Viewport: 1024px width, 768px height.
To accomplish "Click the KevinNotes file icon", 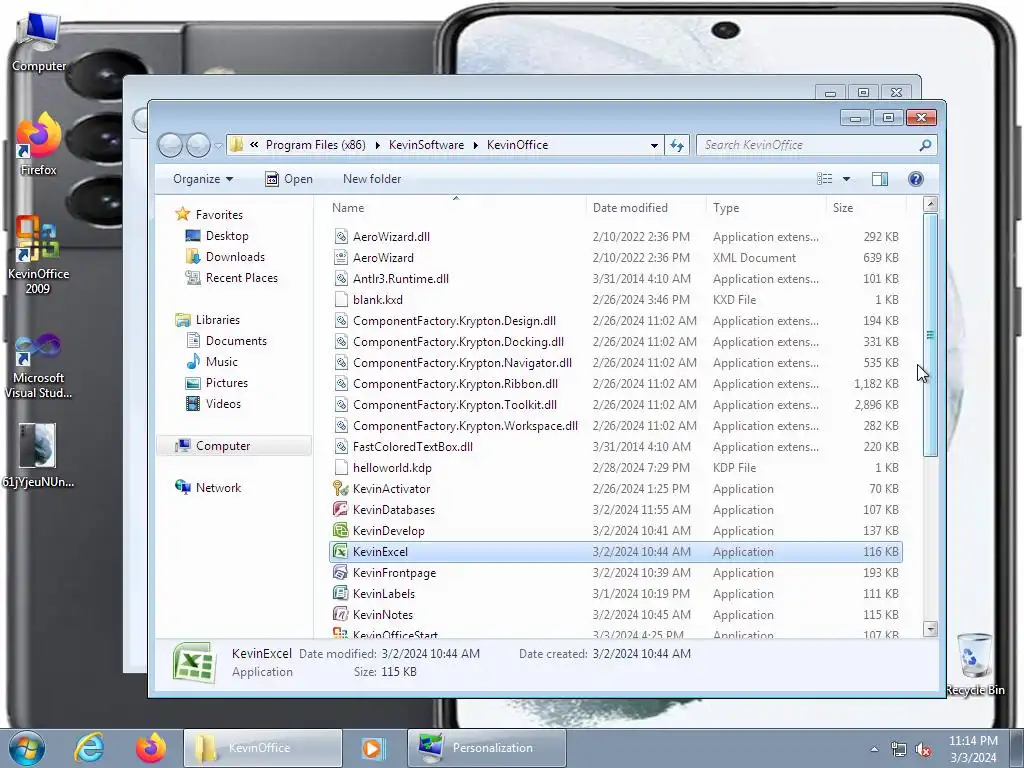I will (x=340, y=614).
